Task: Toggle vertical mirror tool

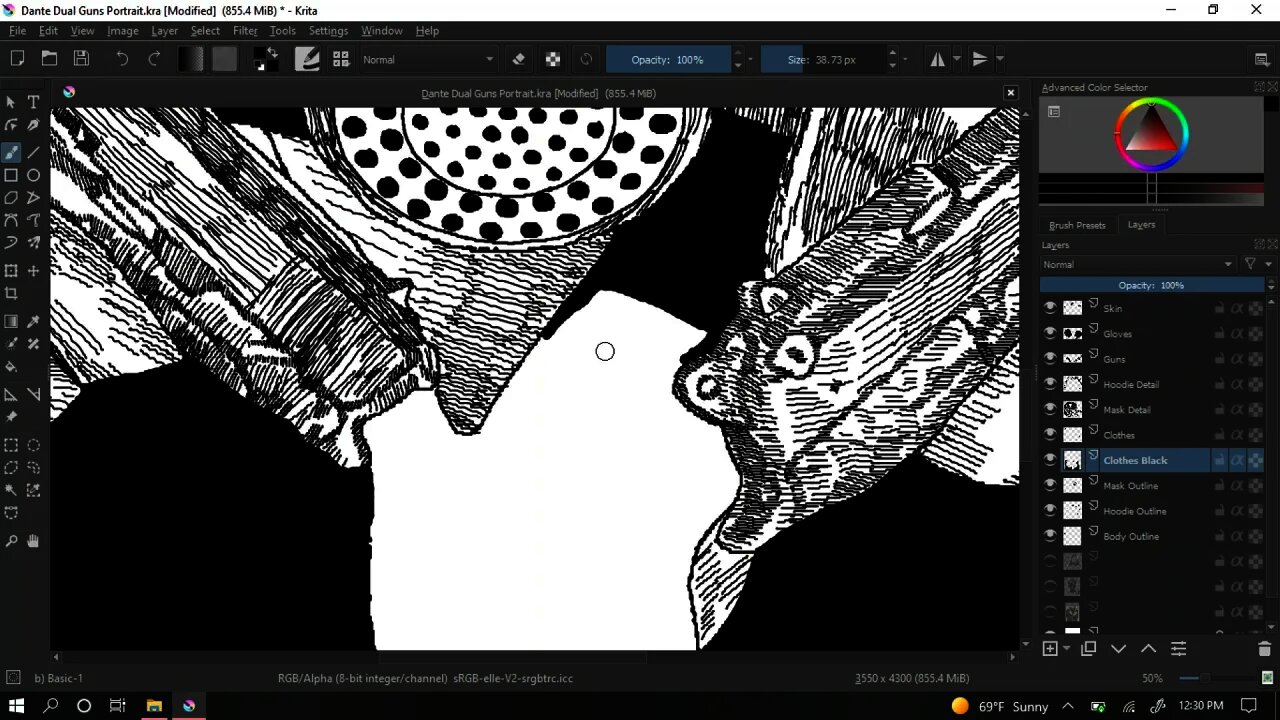Action: 980,59
